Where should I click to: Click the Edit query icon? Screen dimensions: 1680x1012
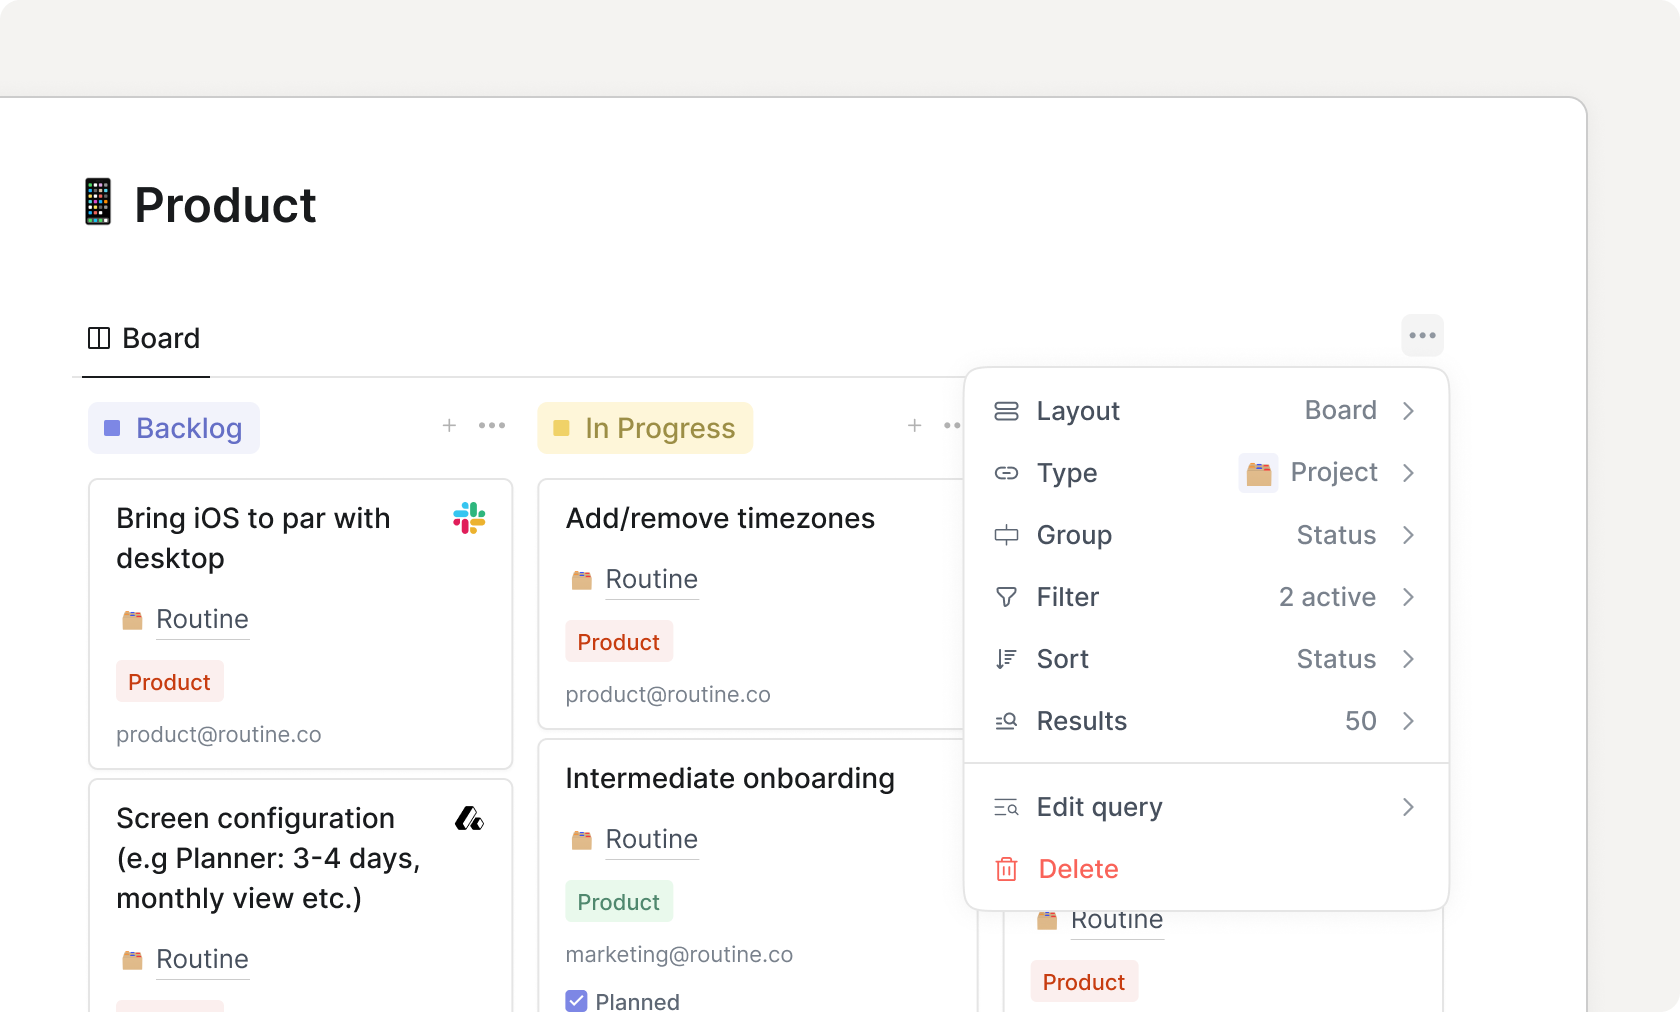point(1006,807)
